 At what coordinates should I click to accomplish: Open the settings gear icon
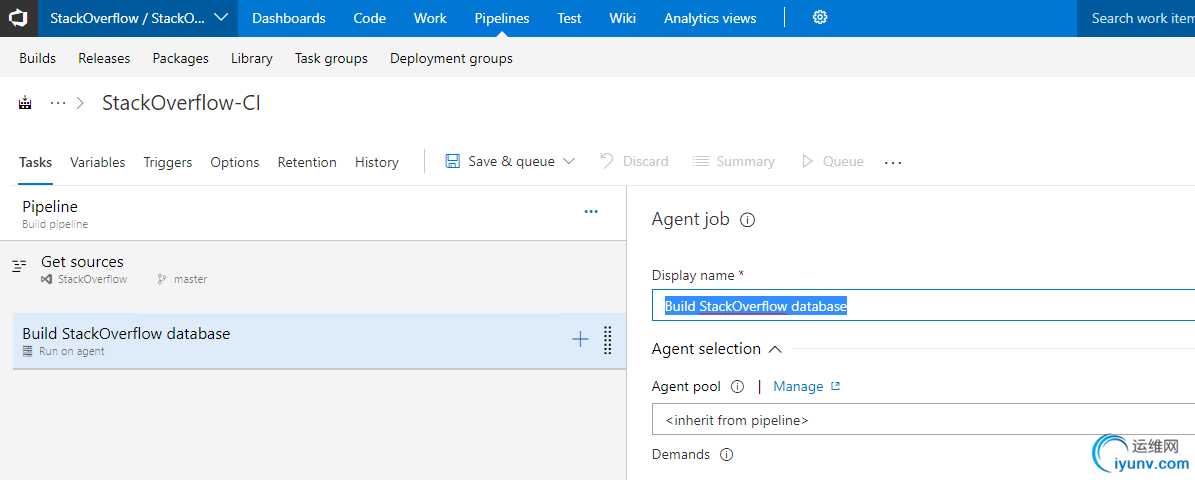tap(820, 18)
